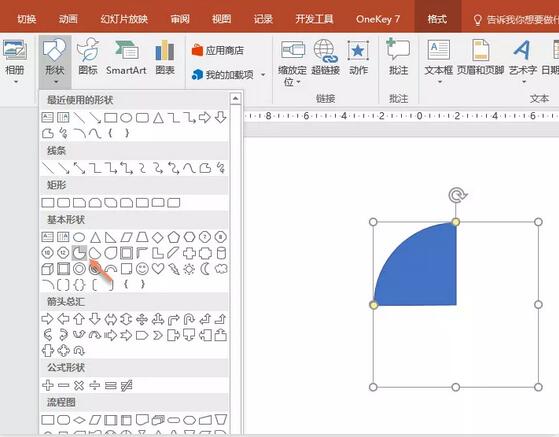Image resolution: width=559 pixels, height=437 pixels.
Task: Select the Cylinder shape
Action: tap(221, 253)
